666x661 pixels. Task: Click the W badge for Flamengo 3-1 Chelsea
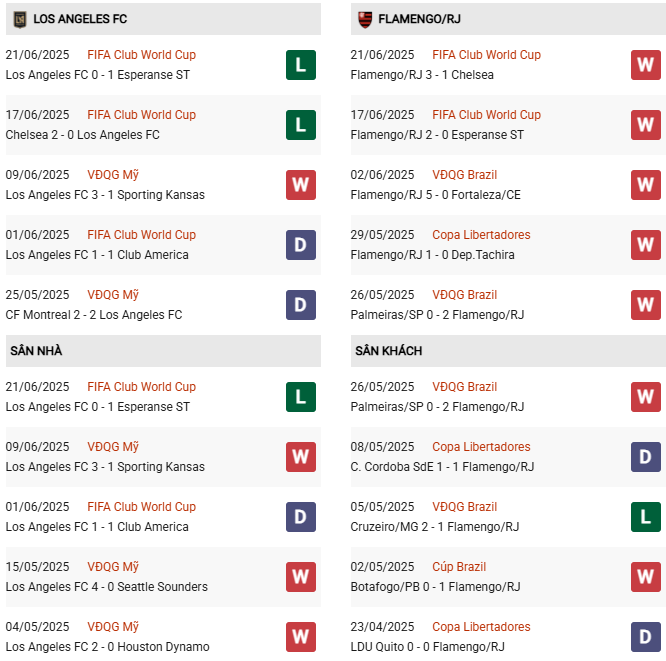click(x=645, y=65)
